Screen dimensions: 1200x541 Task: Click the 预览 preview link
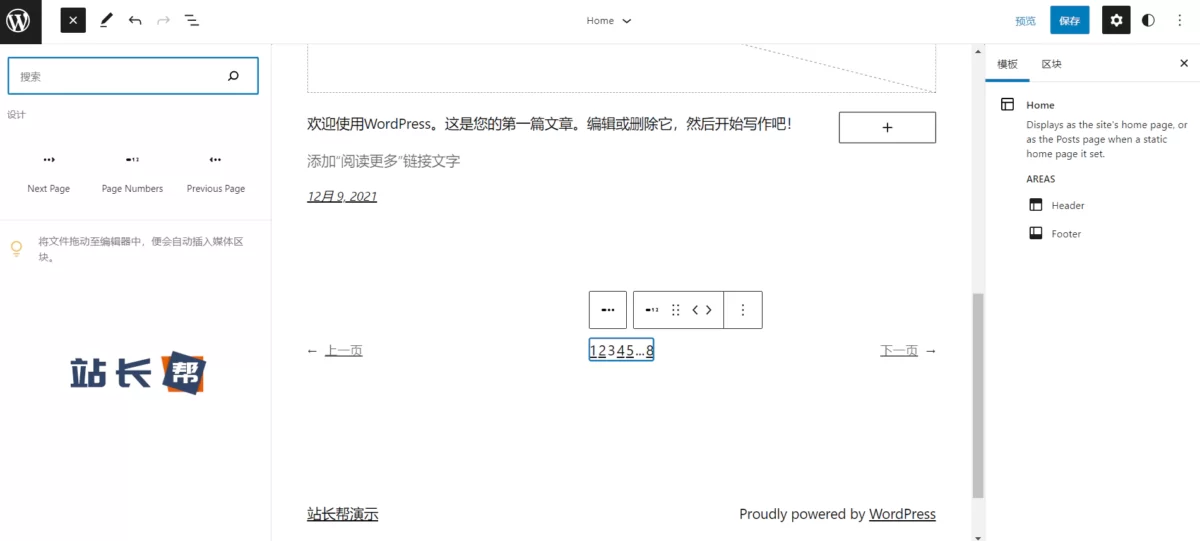point(1025,21)
